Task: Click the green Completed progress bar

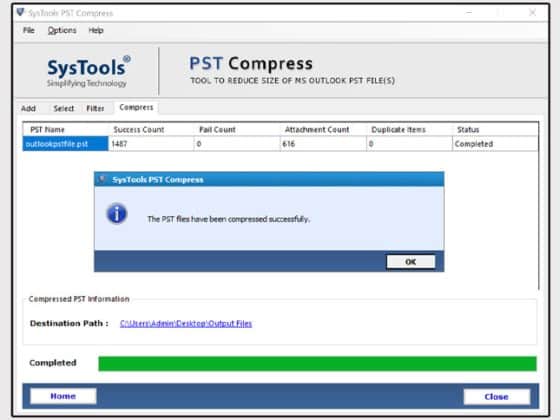Action: pyautogui.click(x=318, y=364)
